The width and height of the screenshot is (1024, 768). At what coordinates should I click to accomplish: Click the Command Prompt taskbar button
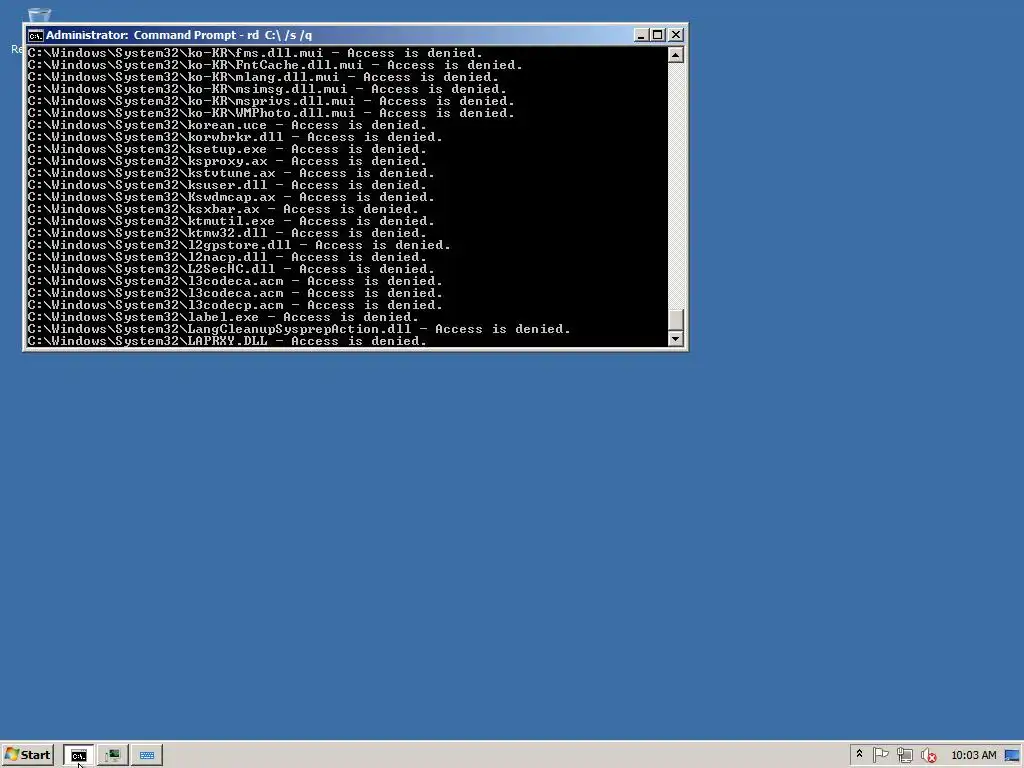tap(78, 755)
